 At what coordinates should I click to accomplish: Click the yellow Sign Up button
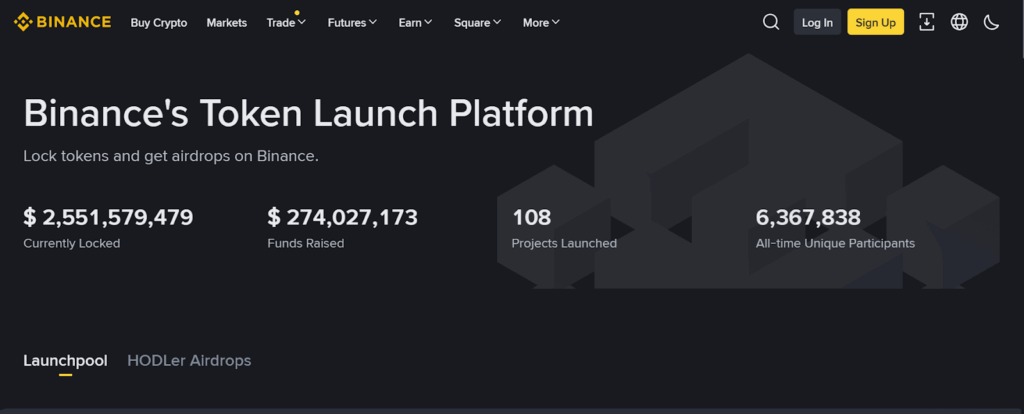coord(875,22)
